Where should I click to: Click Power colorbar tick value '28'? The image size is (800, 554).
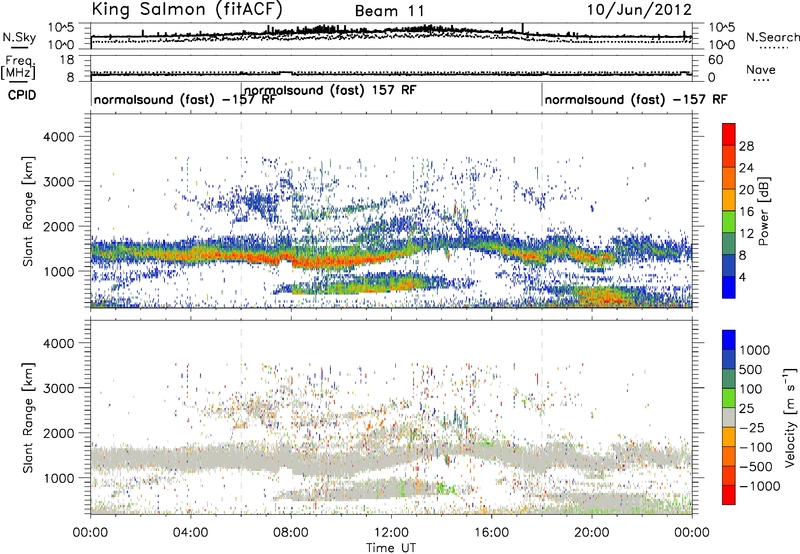pos(746,146)
